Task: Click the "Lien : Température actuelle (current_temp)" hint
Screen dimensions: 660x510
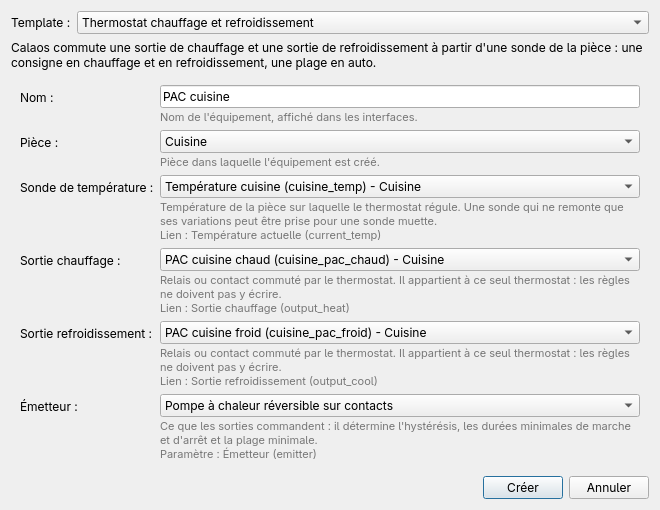Action: coord(270,235)
